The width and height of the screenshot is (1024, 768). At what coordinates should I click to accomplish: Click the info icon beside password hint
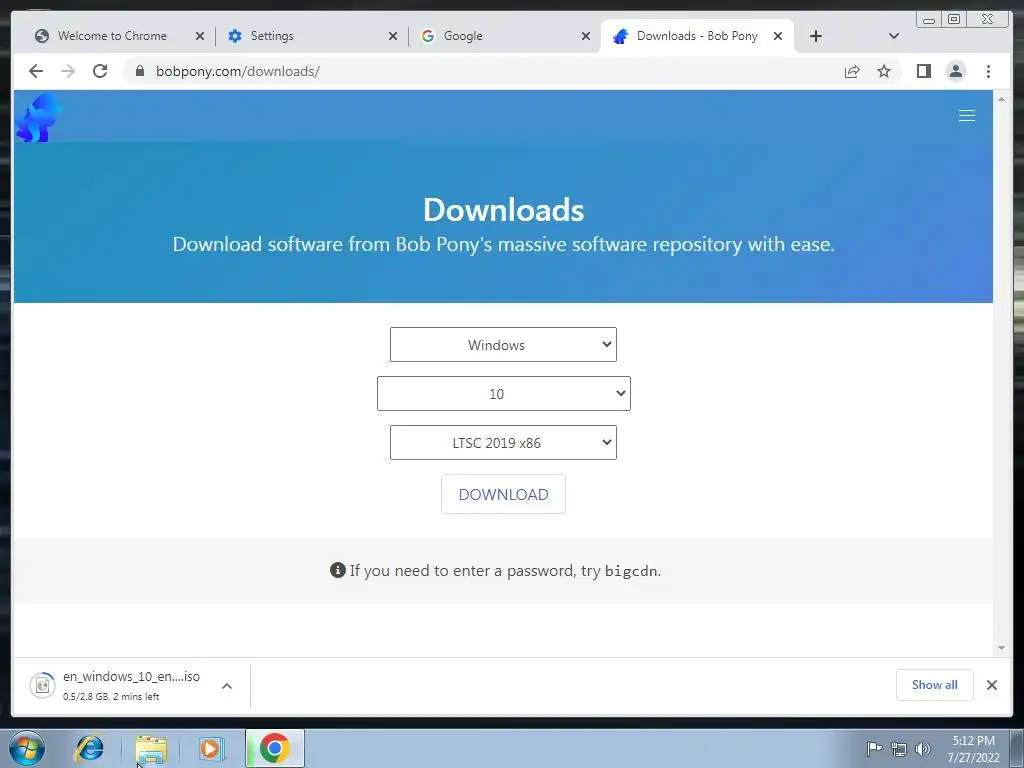tap(338, 570)
